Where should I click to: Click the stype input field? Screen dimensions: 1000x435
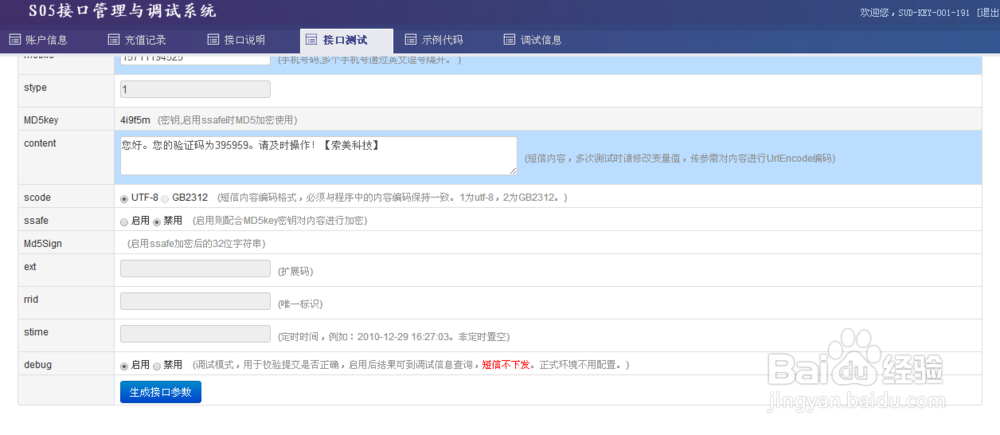(x=195, y=89)
